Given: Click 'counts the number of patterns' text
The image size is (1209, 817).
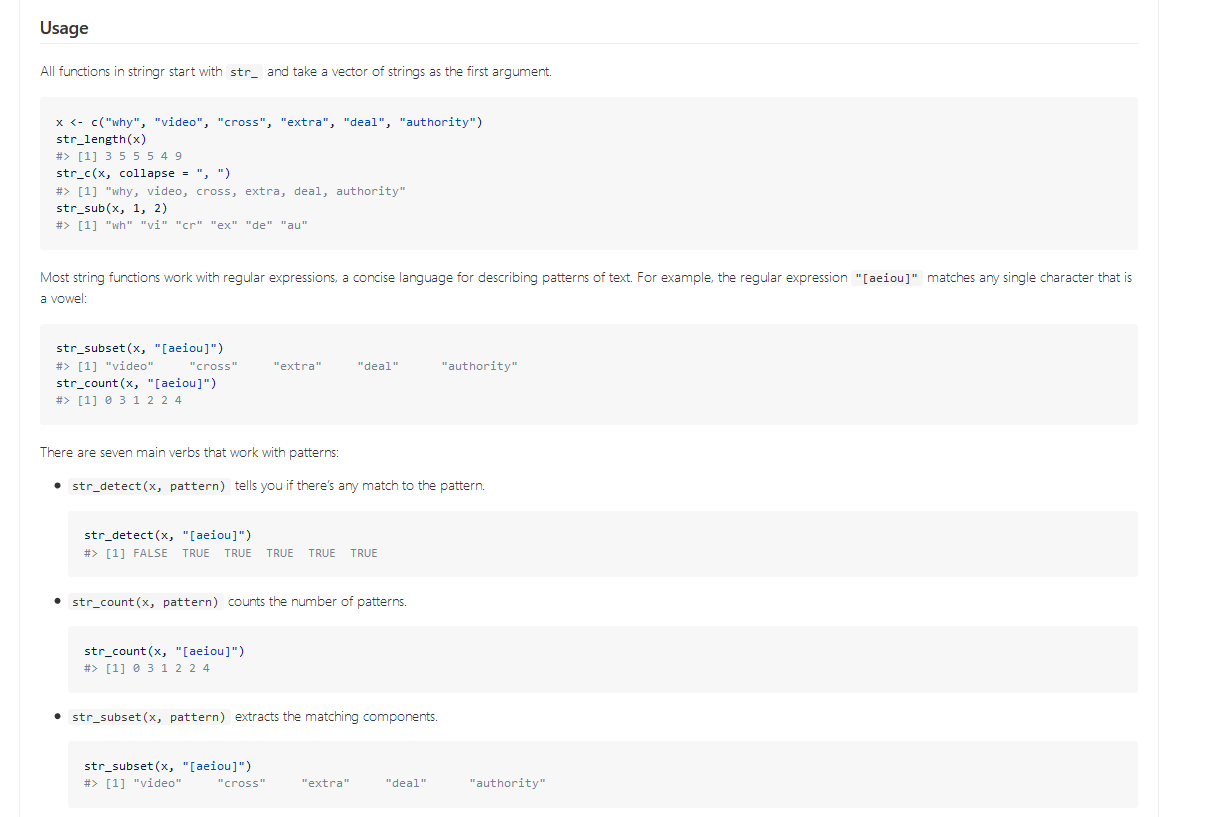Looking at the screenshot, I should tap(317, 602).
